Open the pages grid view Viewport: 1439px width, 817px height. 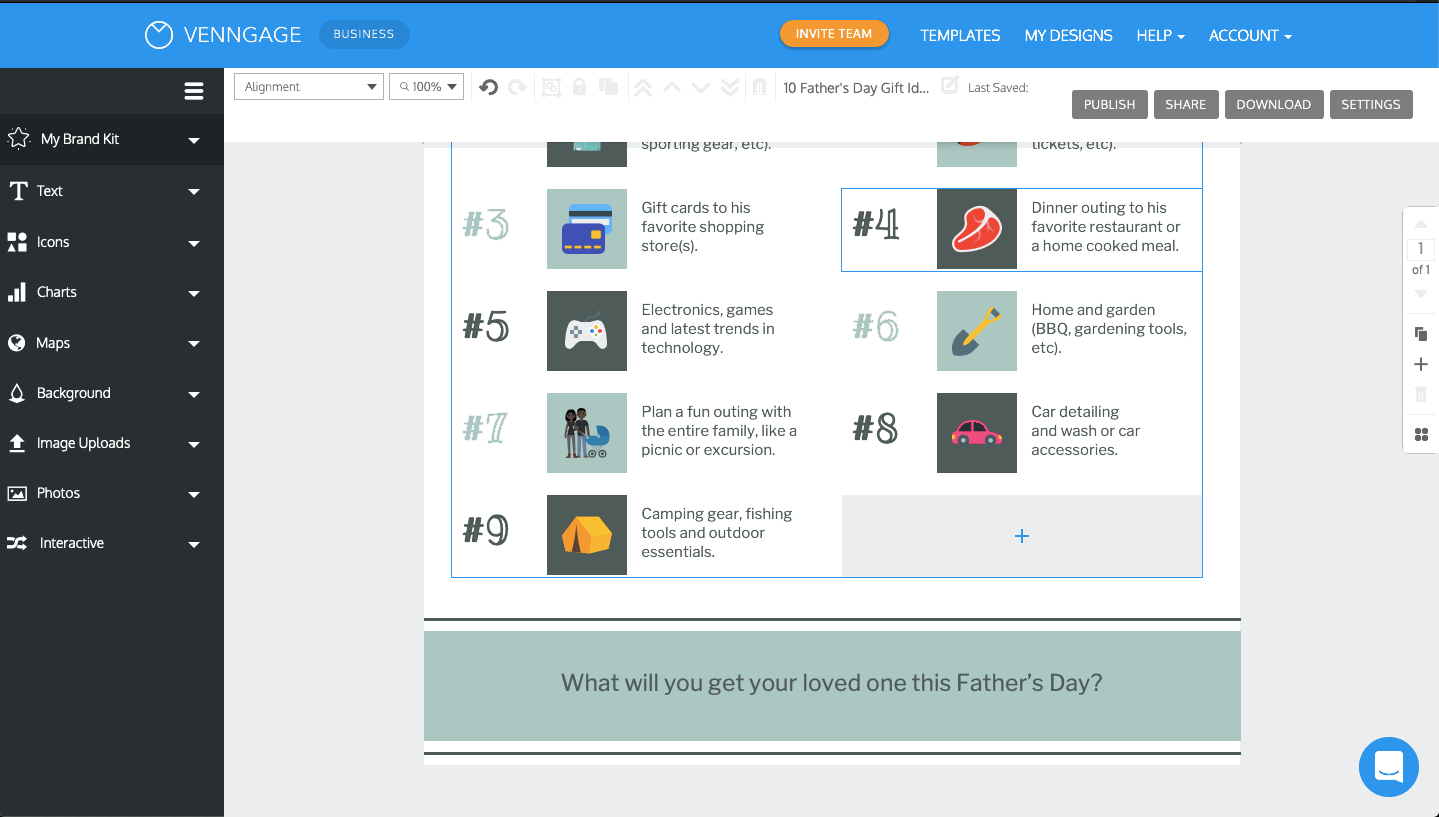(1420, 434)
